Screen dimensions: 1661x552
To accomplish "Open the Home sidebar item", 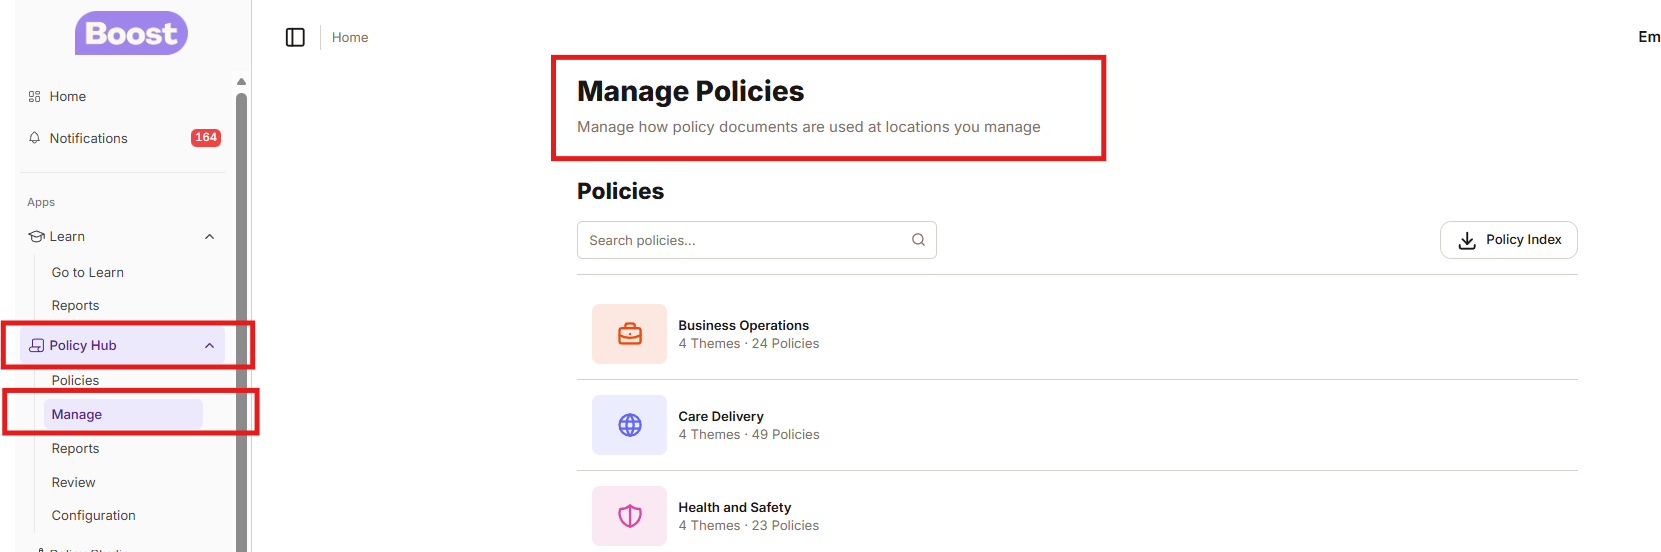I will click(x=67, y=97).
